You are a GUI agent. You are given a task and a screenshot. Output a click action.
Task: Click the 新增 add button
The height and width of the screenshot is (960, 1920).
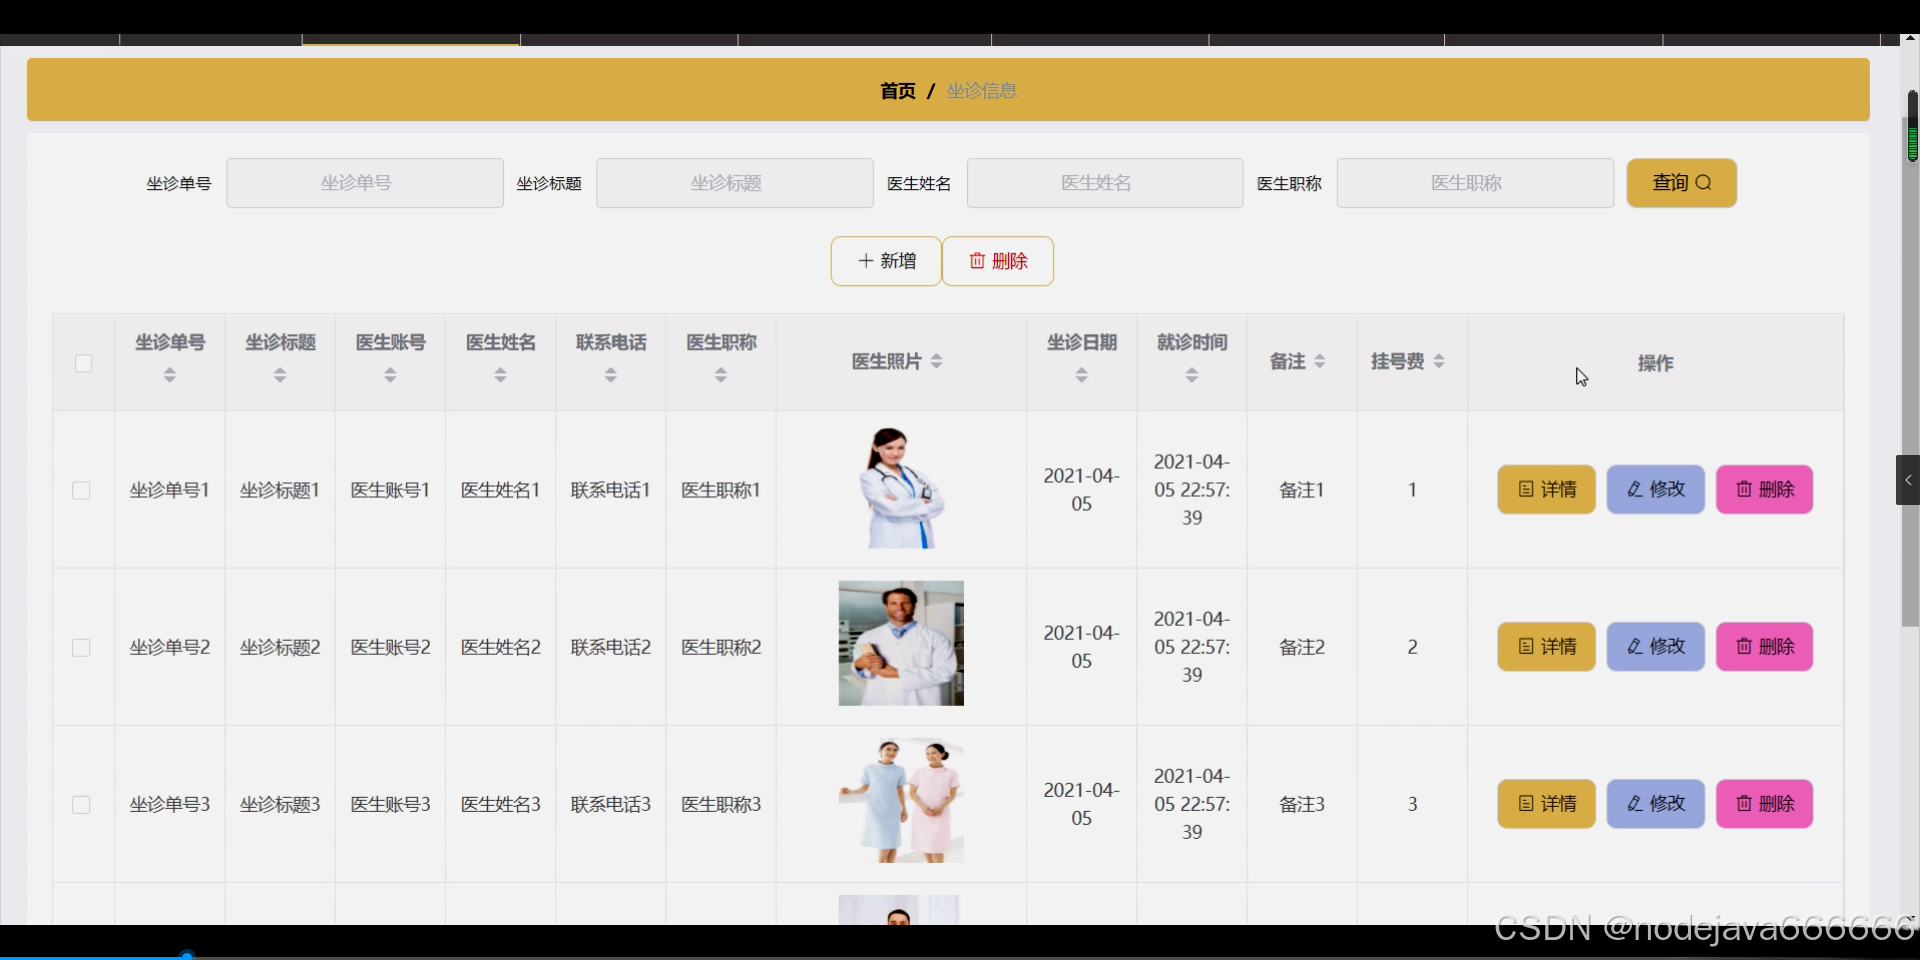click(x=886, y=261)
